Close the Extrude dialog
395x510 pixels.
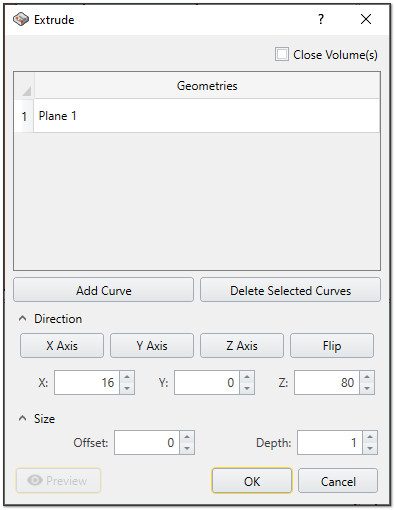(x=366, y=19)
